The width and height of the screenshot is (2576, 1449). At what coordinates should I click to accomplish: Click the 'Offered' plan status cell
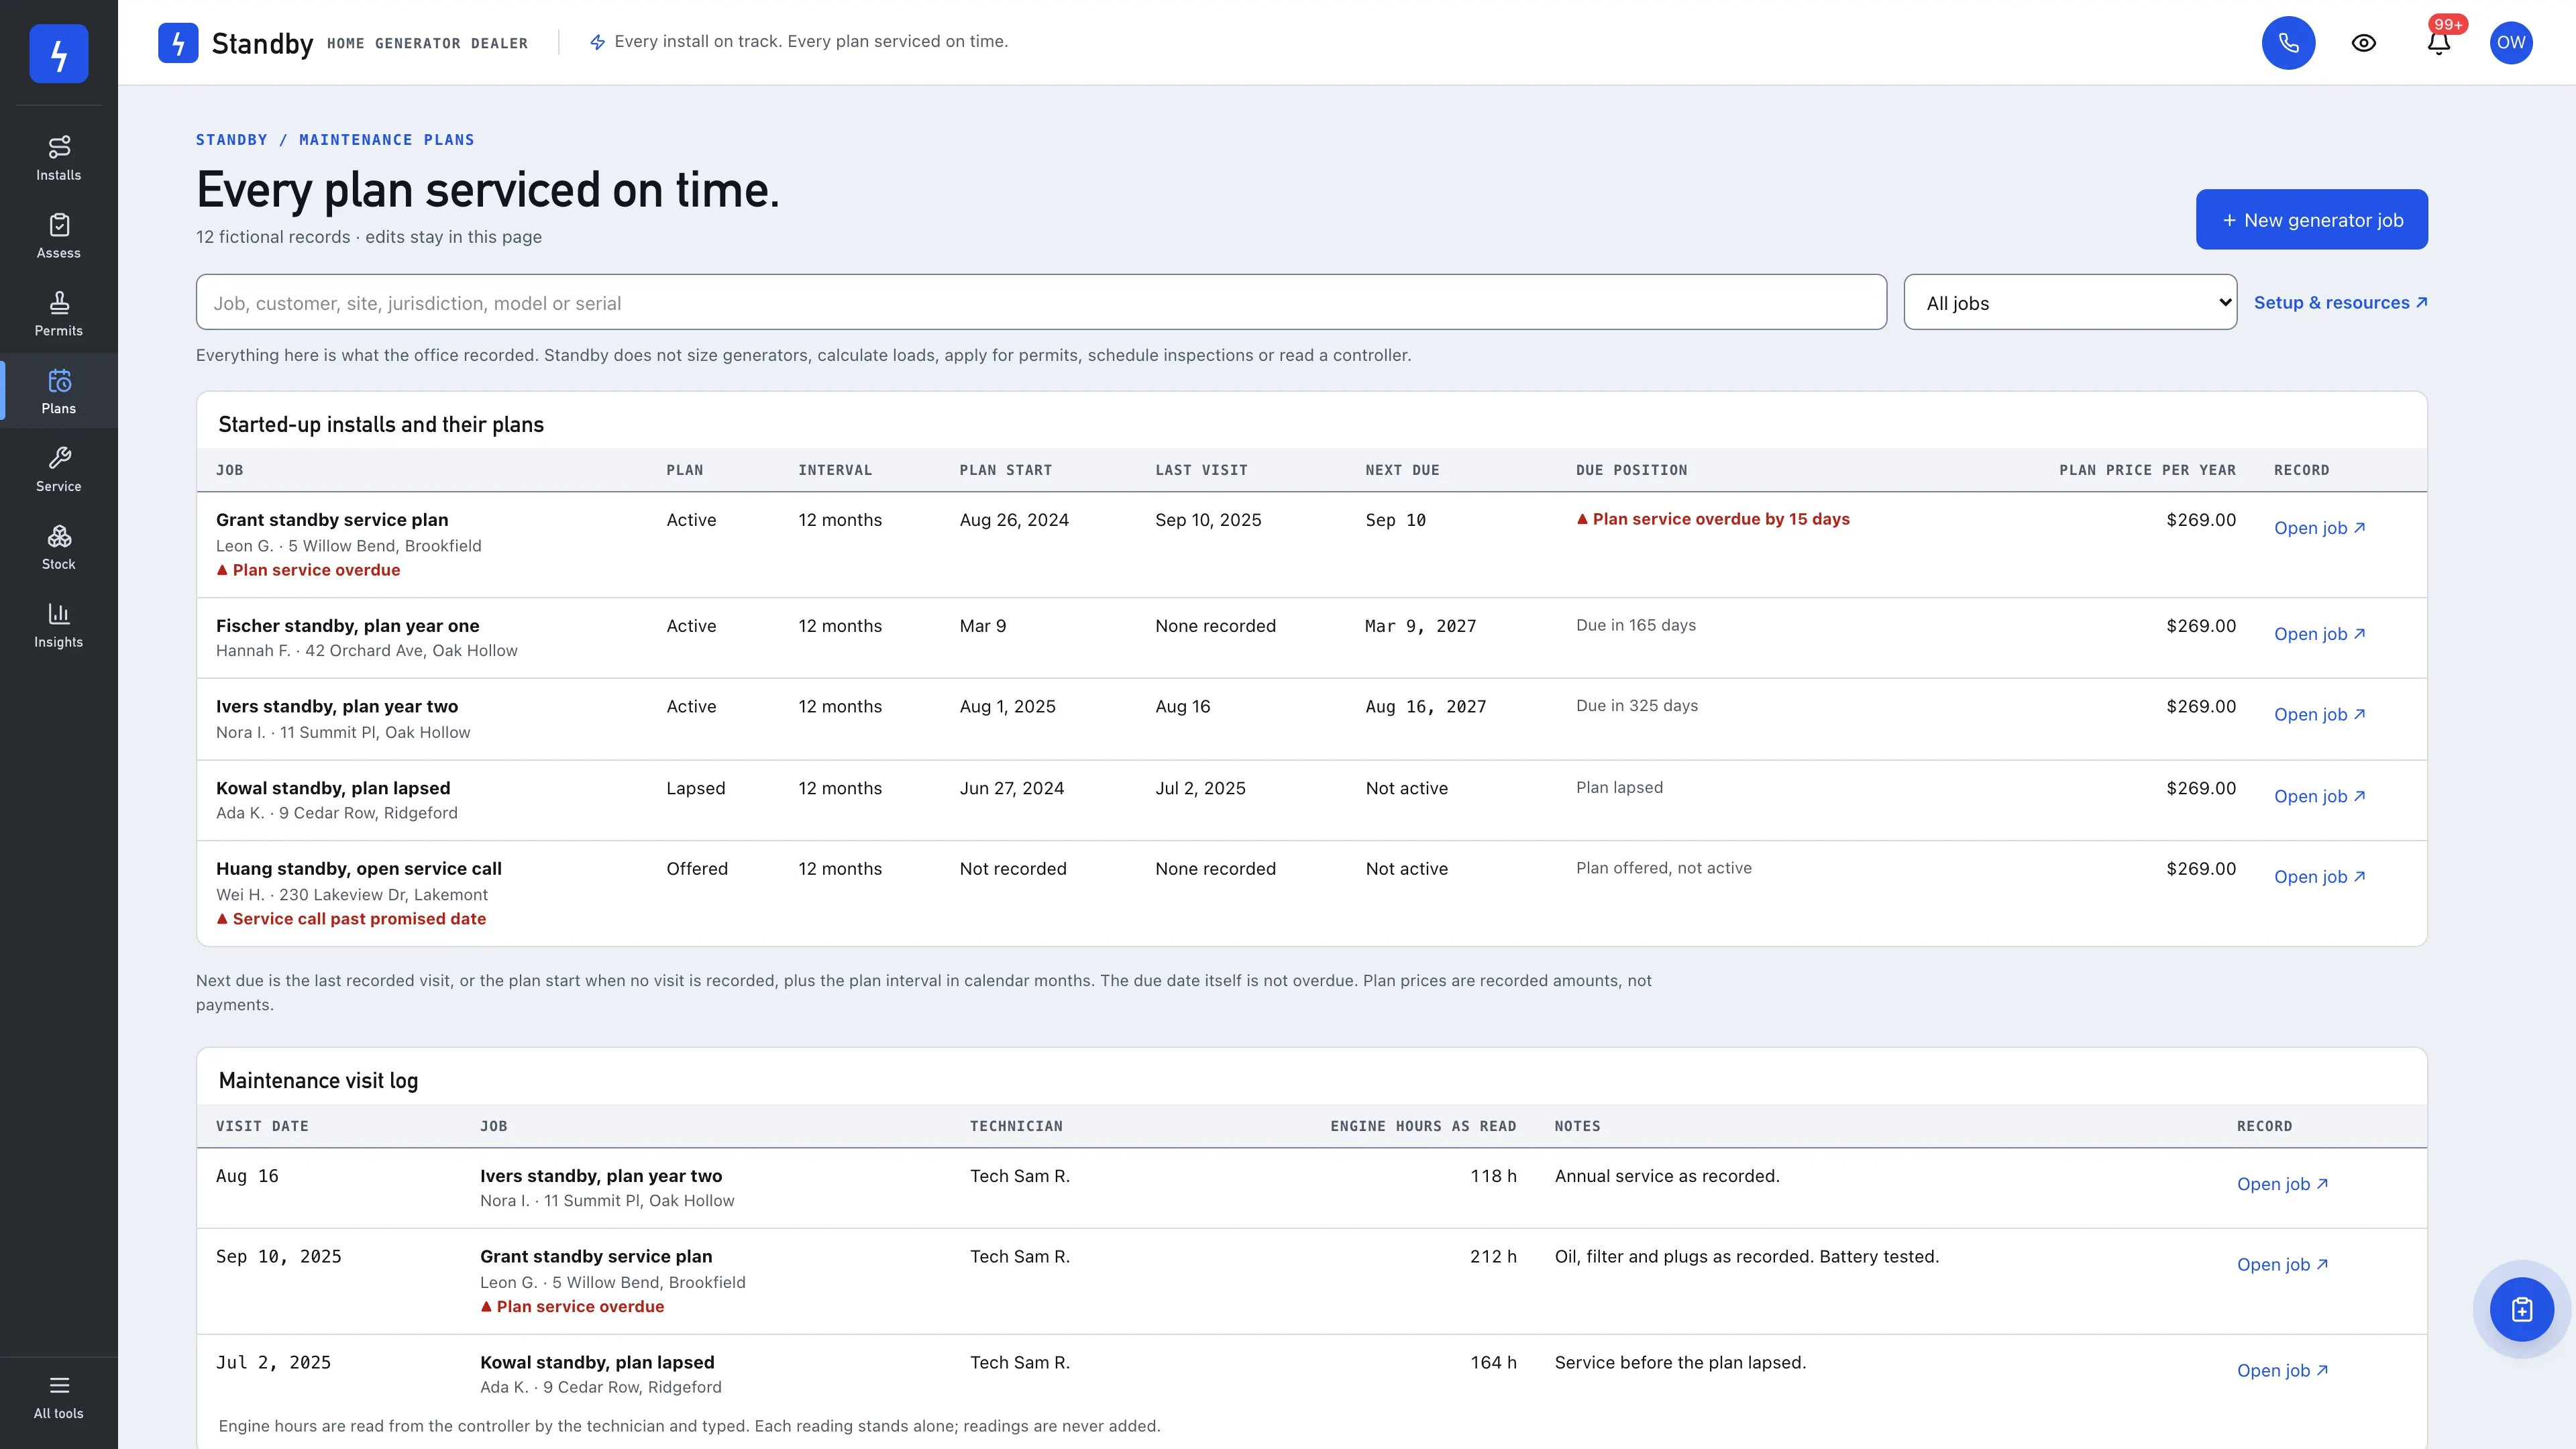point(697,869)
